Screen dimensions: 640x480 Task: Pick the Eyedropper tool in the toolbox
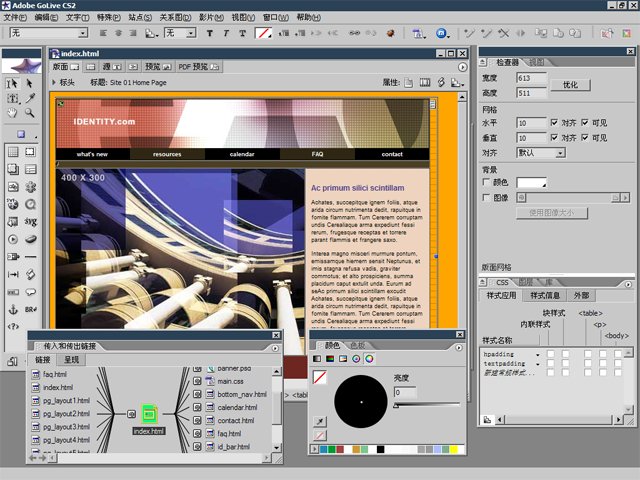30,98
